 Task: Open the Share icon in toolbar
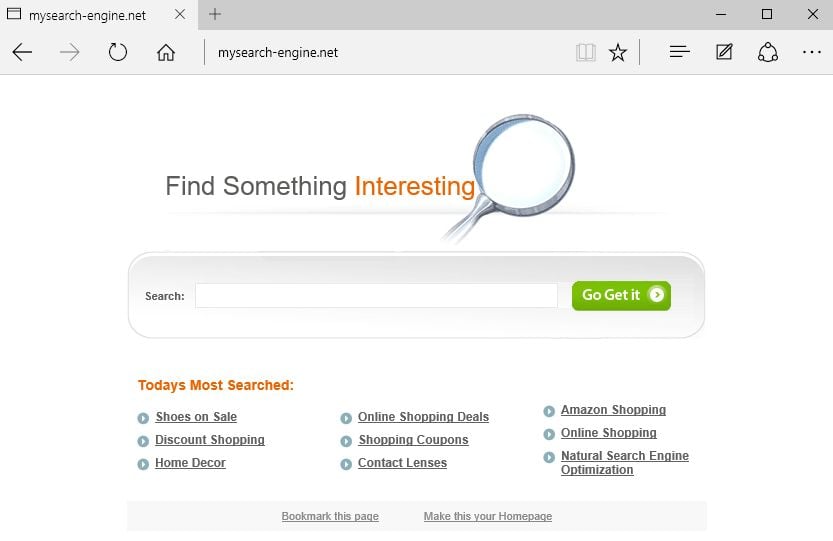[768, 53]
